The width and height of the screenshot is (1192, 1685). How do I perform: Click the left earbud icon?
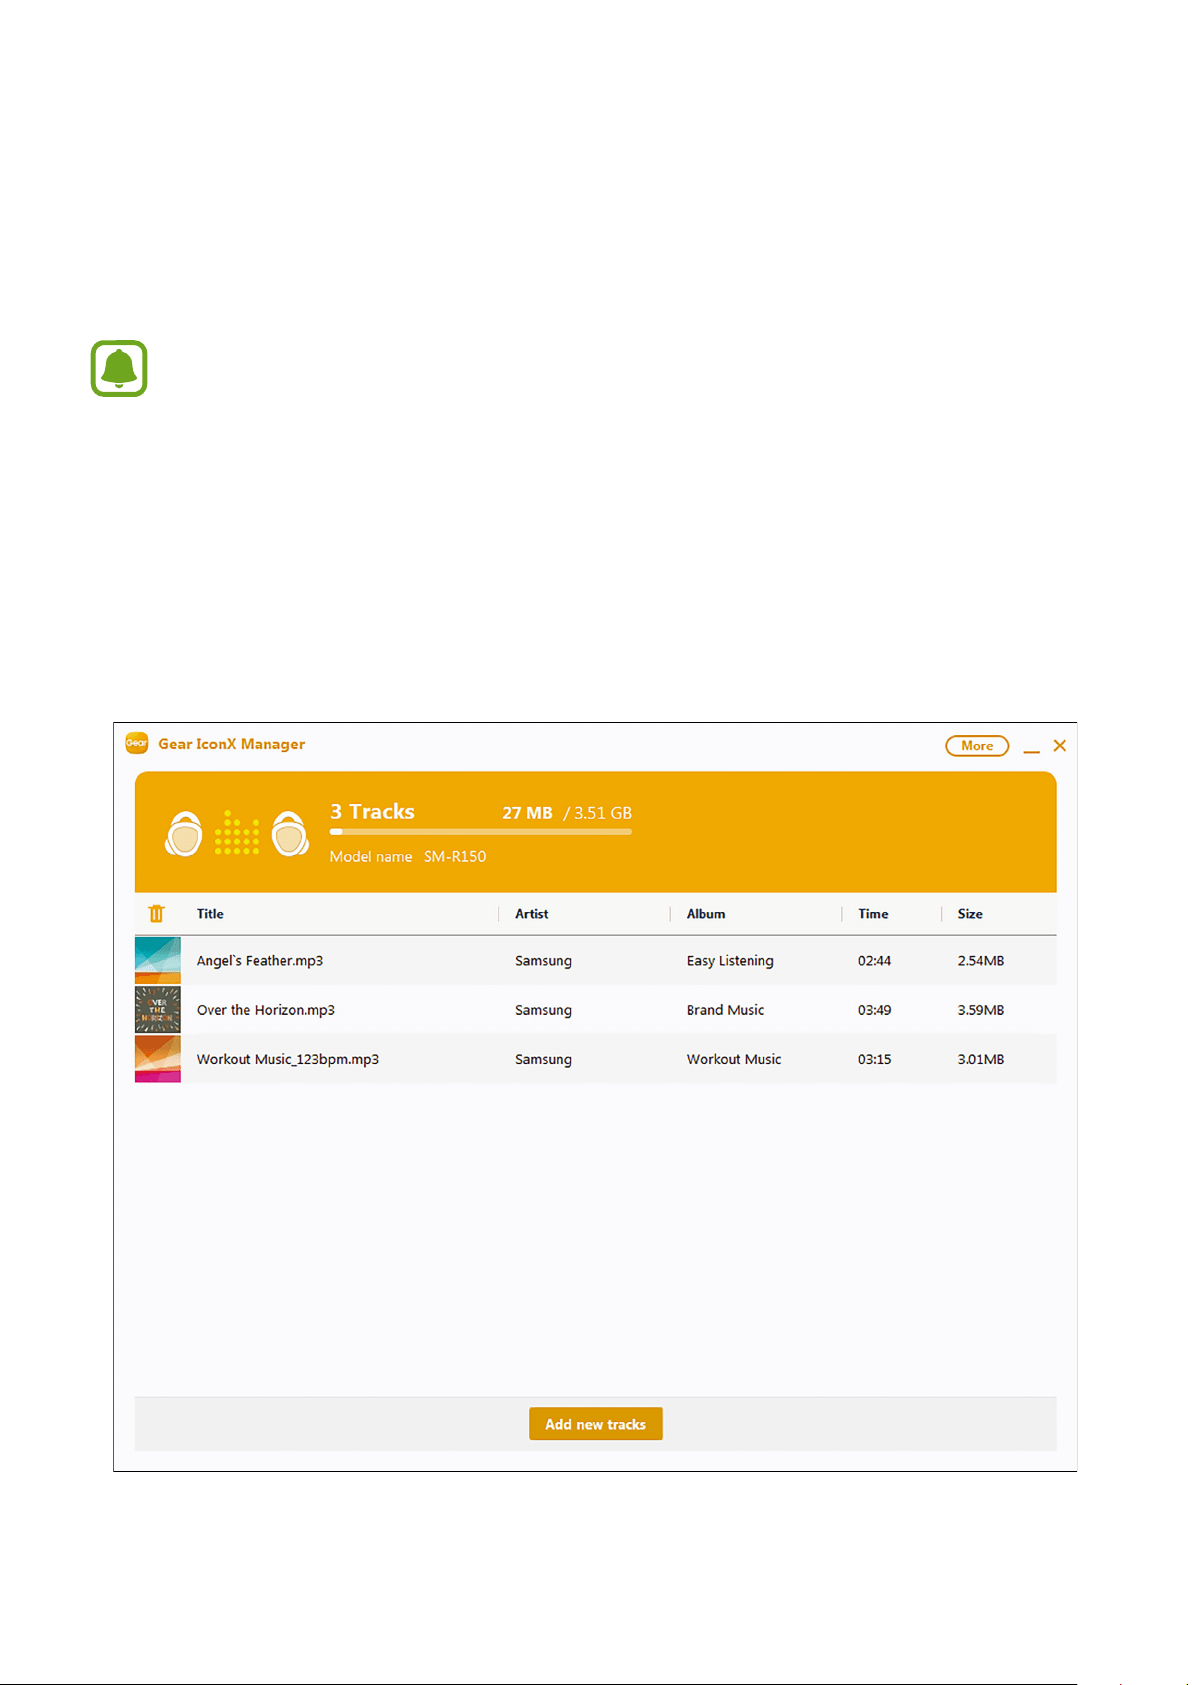click(x=184, y=834)
